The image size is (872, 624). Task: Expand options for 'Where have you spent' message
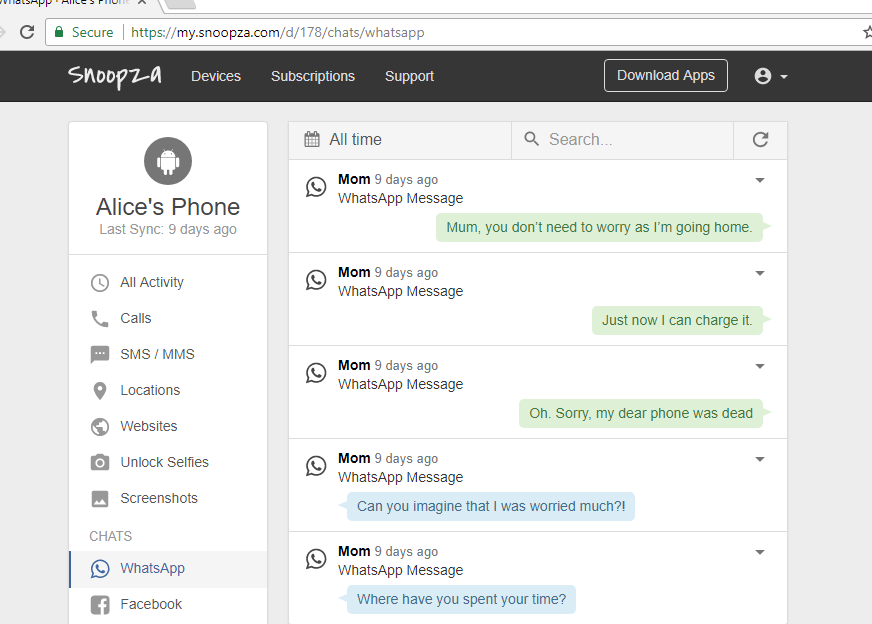coord(759,552)
